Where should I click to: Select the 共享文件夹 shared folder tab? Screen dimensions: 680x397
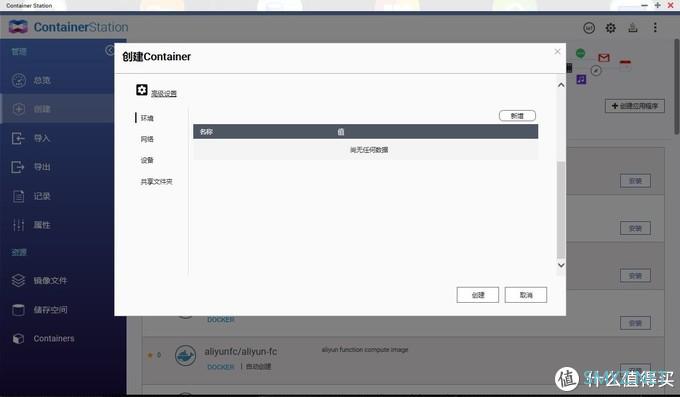(x=157, y=181)
